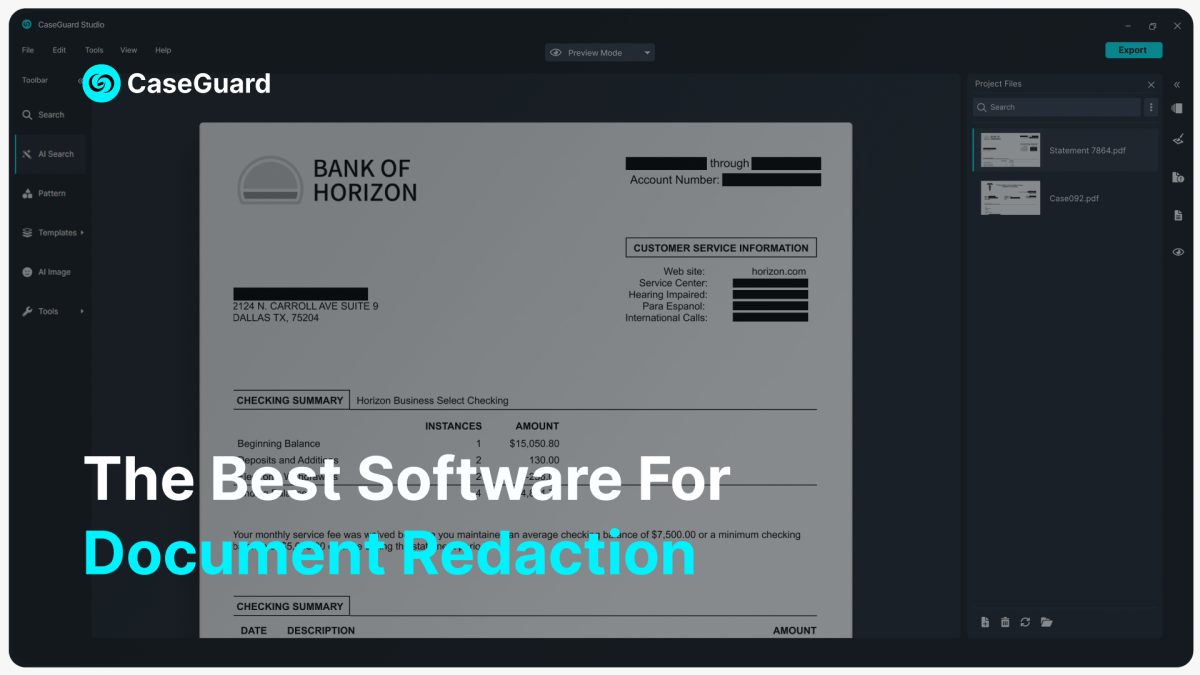This screenshot has height=675, width=1200.
Task: Open the File menu
Action: coord(28,50)
